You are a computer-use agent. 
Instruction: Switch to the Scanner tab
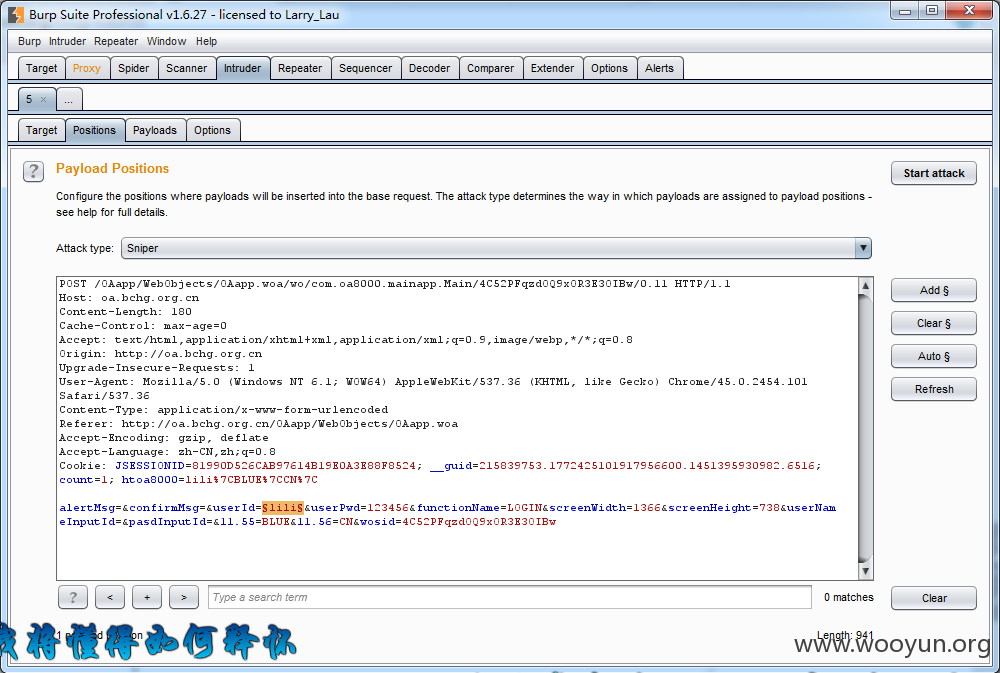tap(186, 68)
